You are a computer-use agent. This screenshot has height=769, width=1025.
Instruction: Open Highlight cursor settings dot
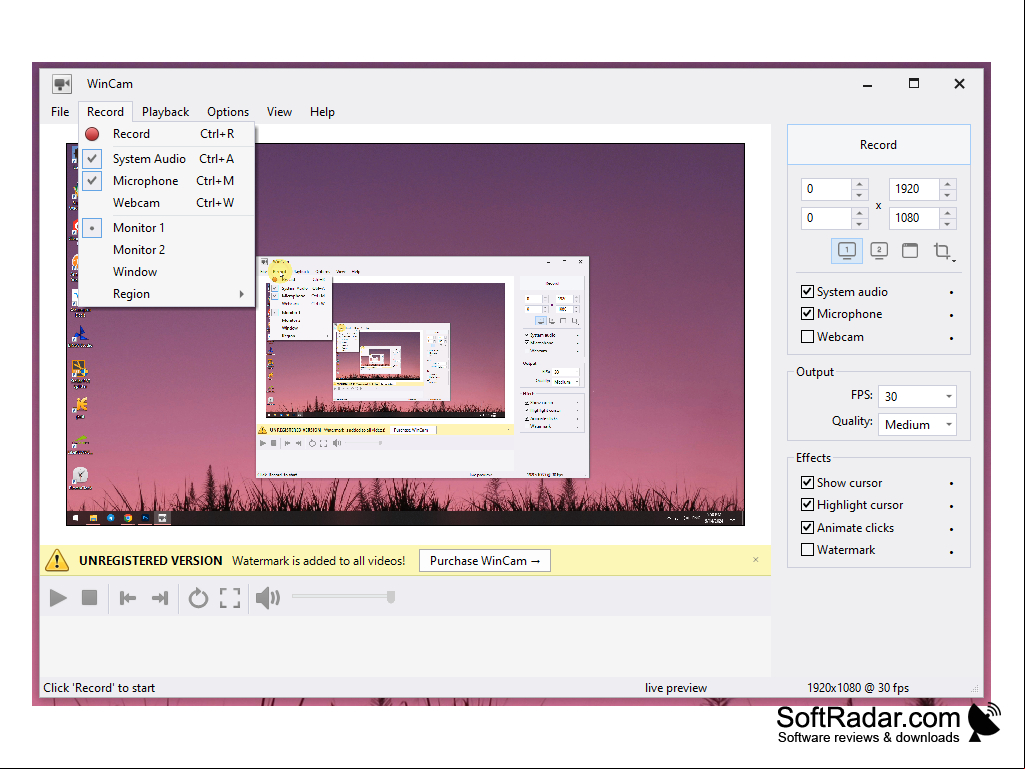tap(951, 506)
